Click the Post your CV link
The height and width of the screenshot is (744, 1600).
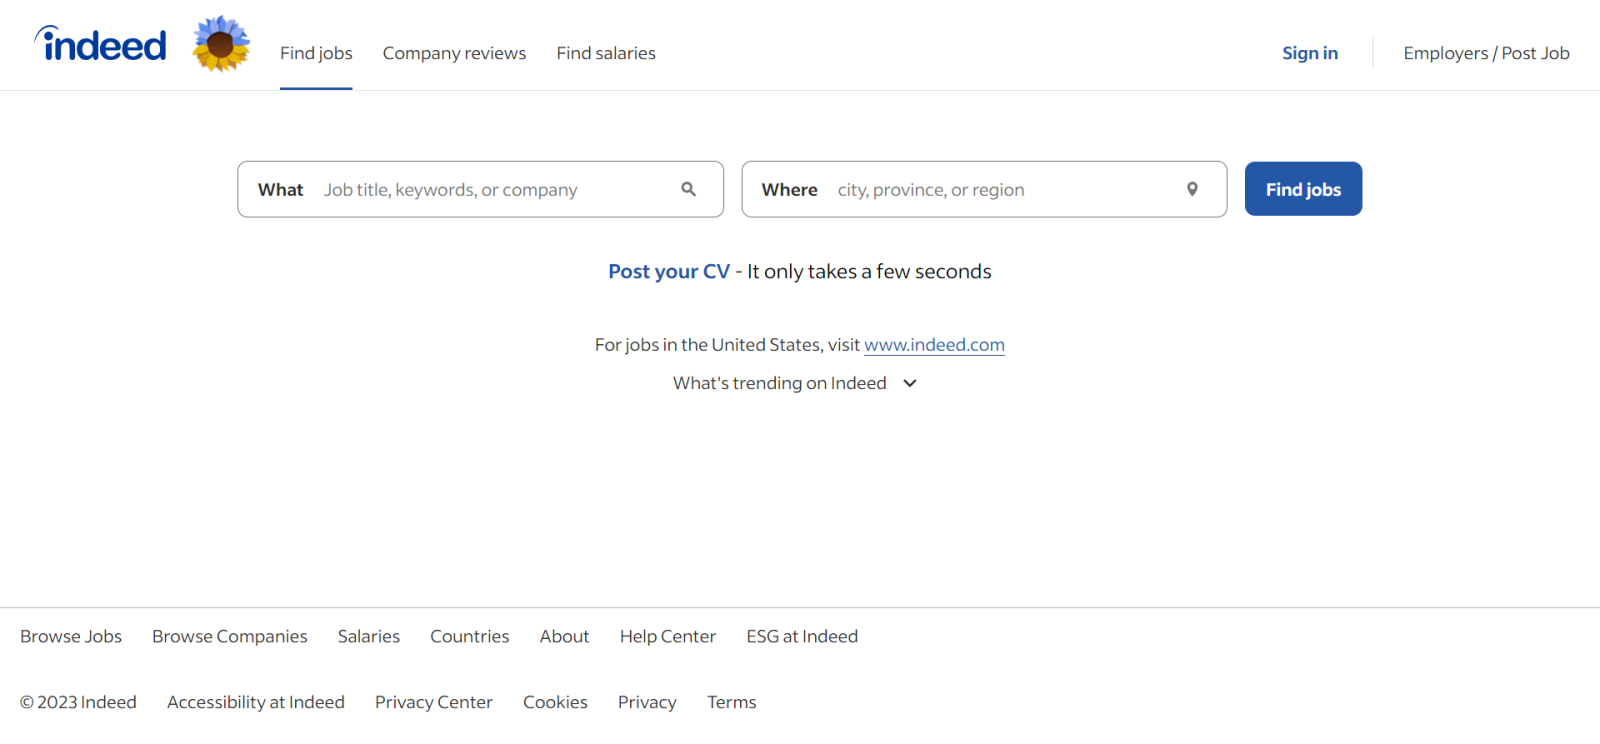(669, 272)
